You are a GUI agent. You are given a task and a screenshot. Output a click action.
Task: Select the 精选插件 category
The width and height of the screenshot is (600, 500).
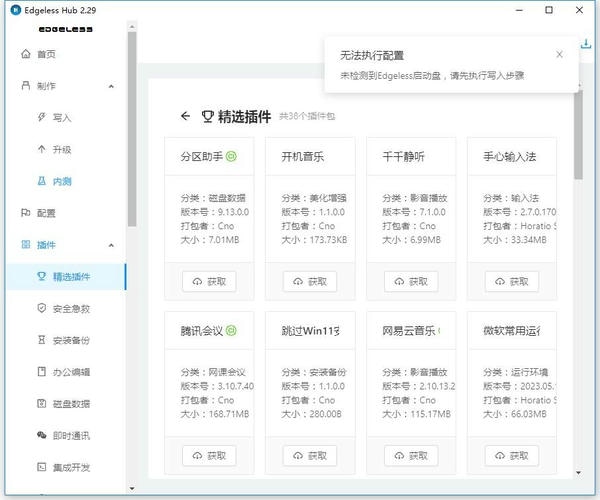click(66, 277)
